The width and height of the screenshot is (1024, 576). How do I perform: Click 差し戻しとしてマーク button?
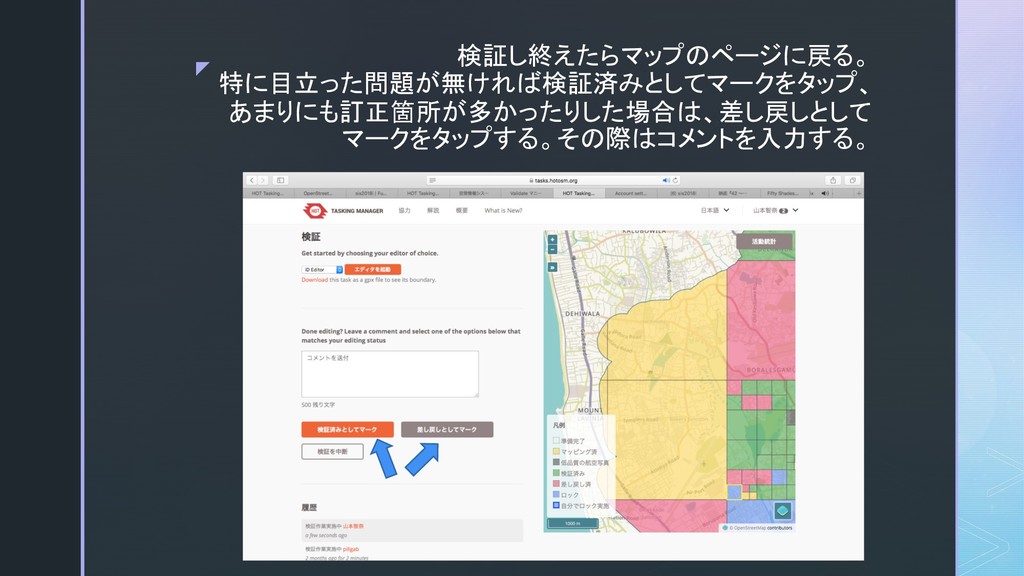tap(447, 429)
